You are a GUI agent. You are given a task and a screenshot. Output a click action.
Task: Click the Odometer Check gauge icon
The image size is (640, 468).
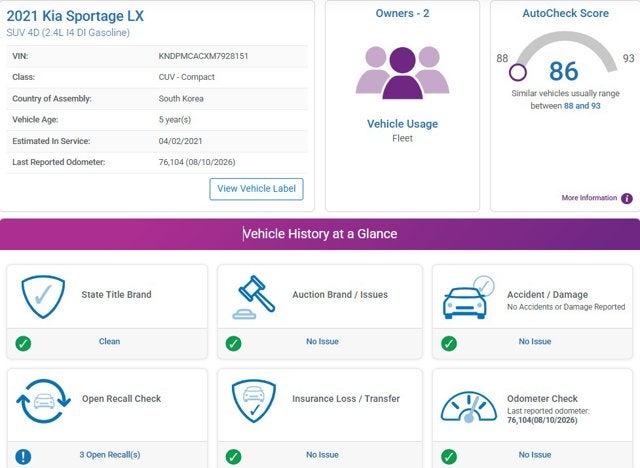click(469, 407)
